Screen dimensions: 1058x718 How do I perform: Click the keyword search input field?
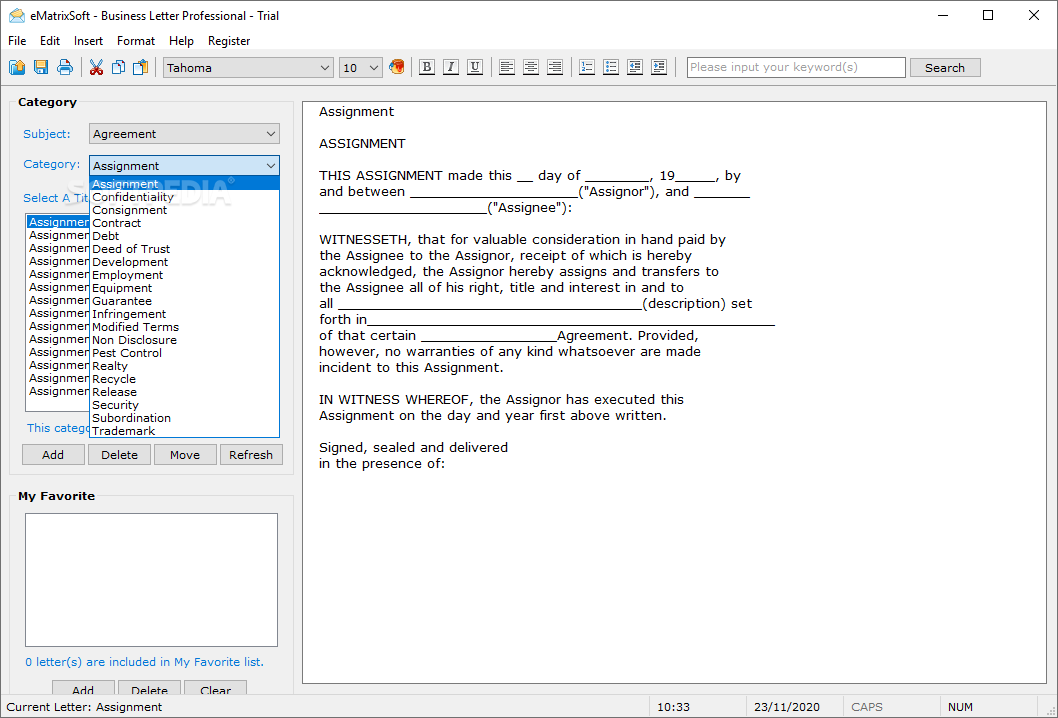click(x=796, y=67)
